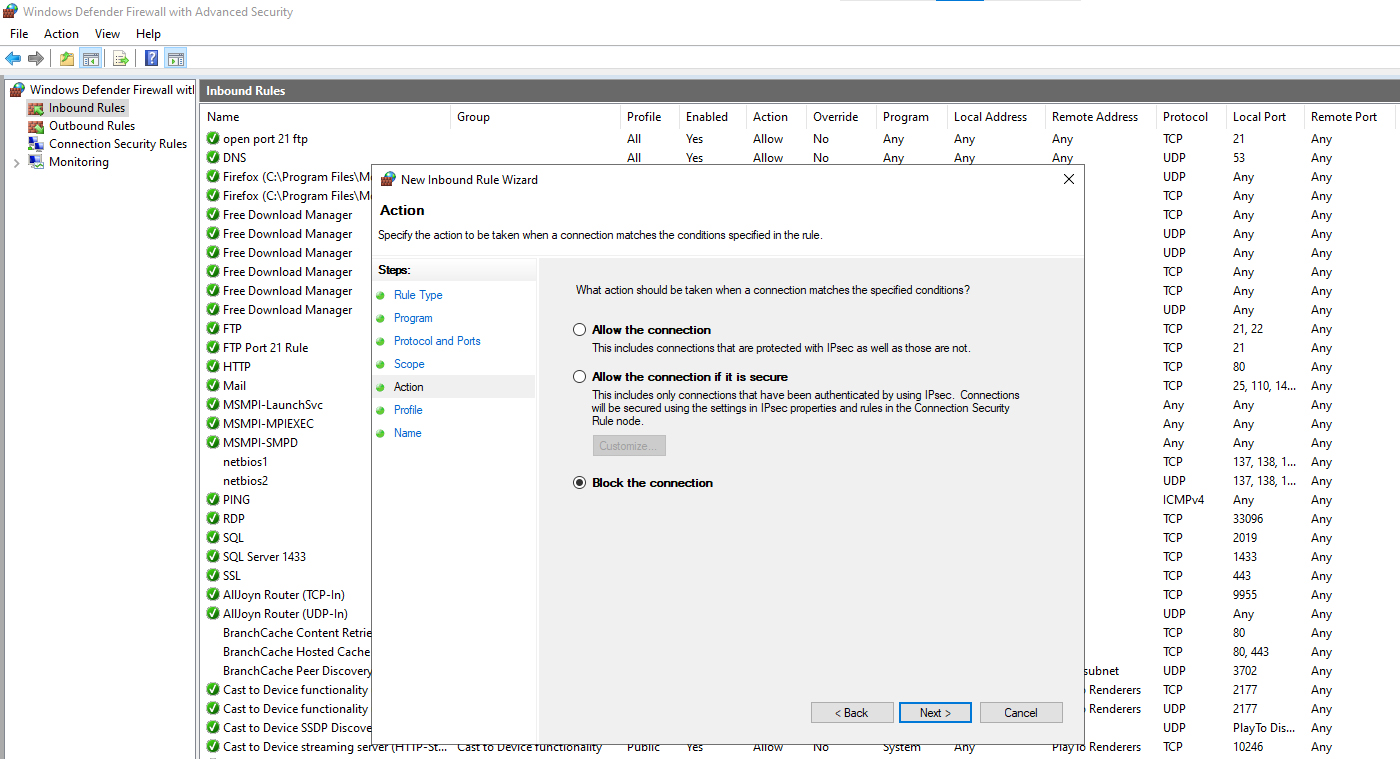Choose Allow the connection if it is secure
Screen dimensions: 1400x759
click(579, 377)
